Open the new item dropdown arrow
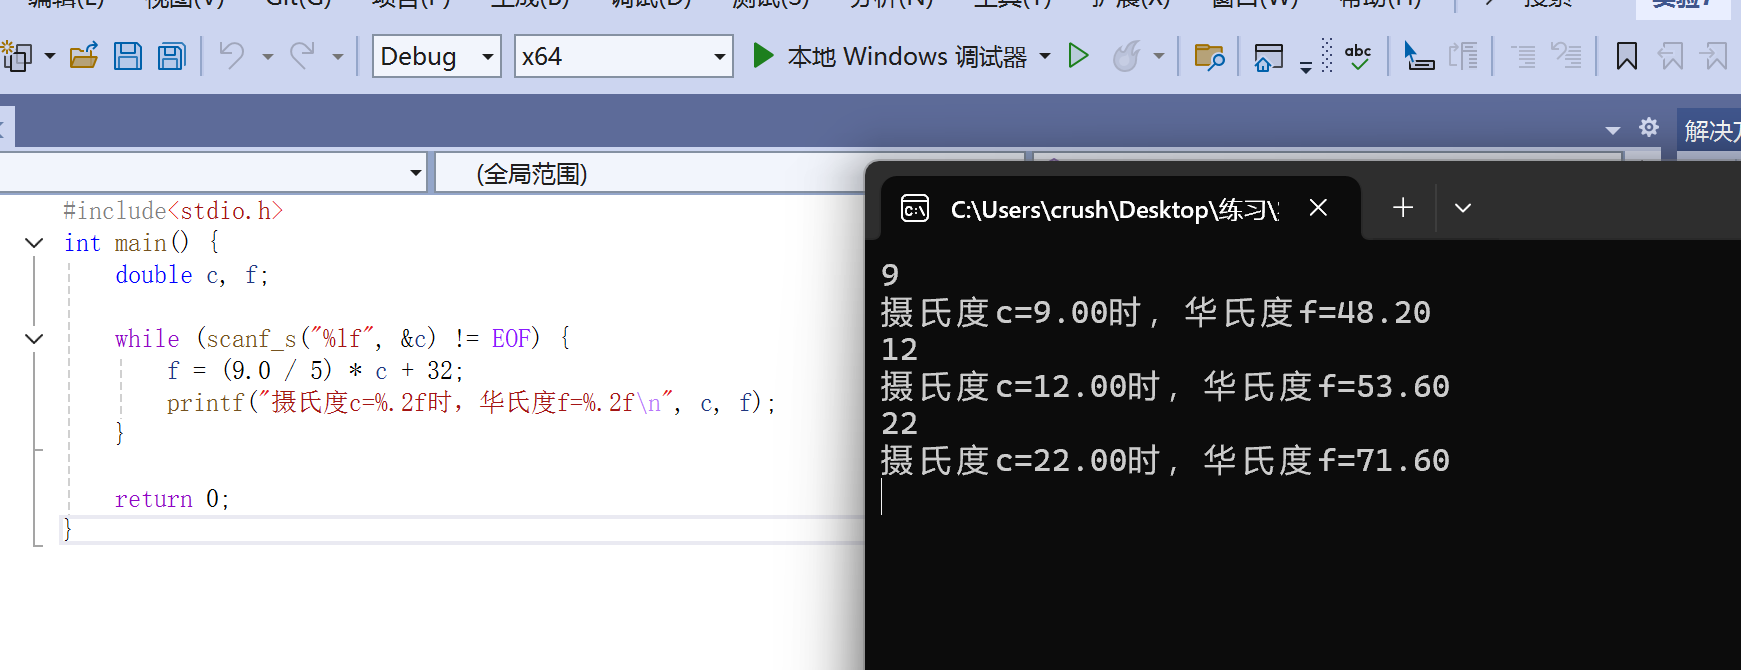 (49, 57)
